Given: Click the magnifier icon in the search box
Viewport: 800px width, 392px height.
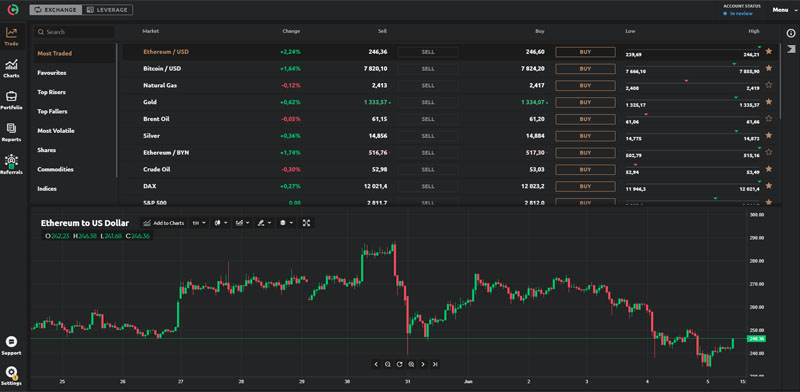Looking at the screenshot, I should tap(40, 32).
